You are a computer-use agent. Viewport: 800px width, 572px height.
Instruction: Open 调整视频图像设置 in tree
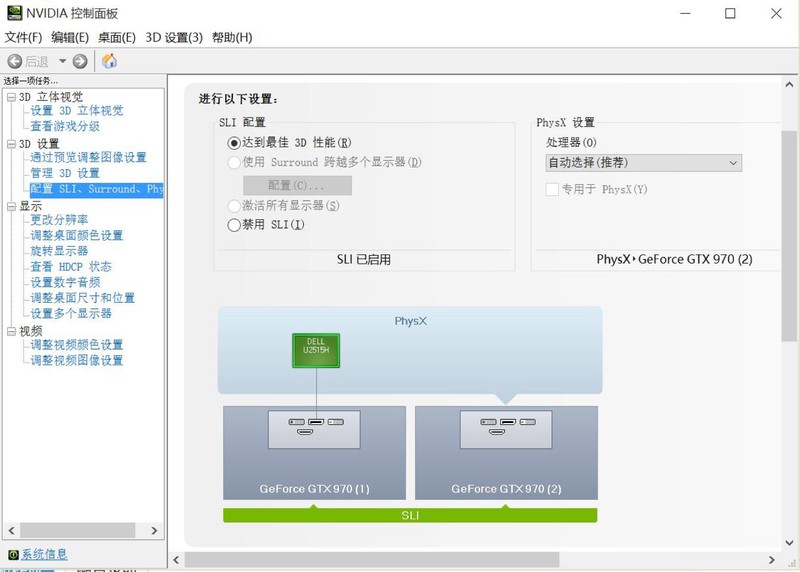point(77,360)
